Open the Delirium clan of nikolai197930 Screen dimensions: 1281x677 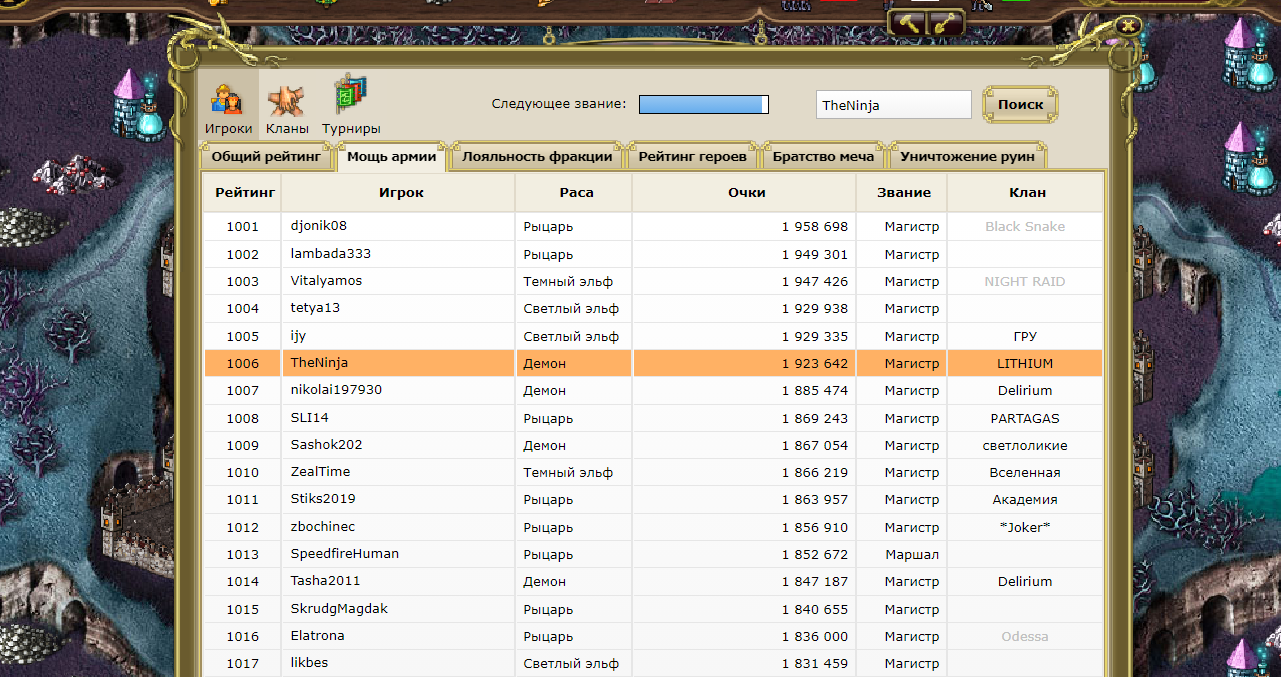1024,391
